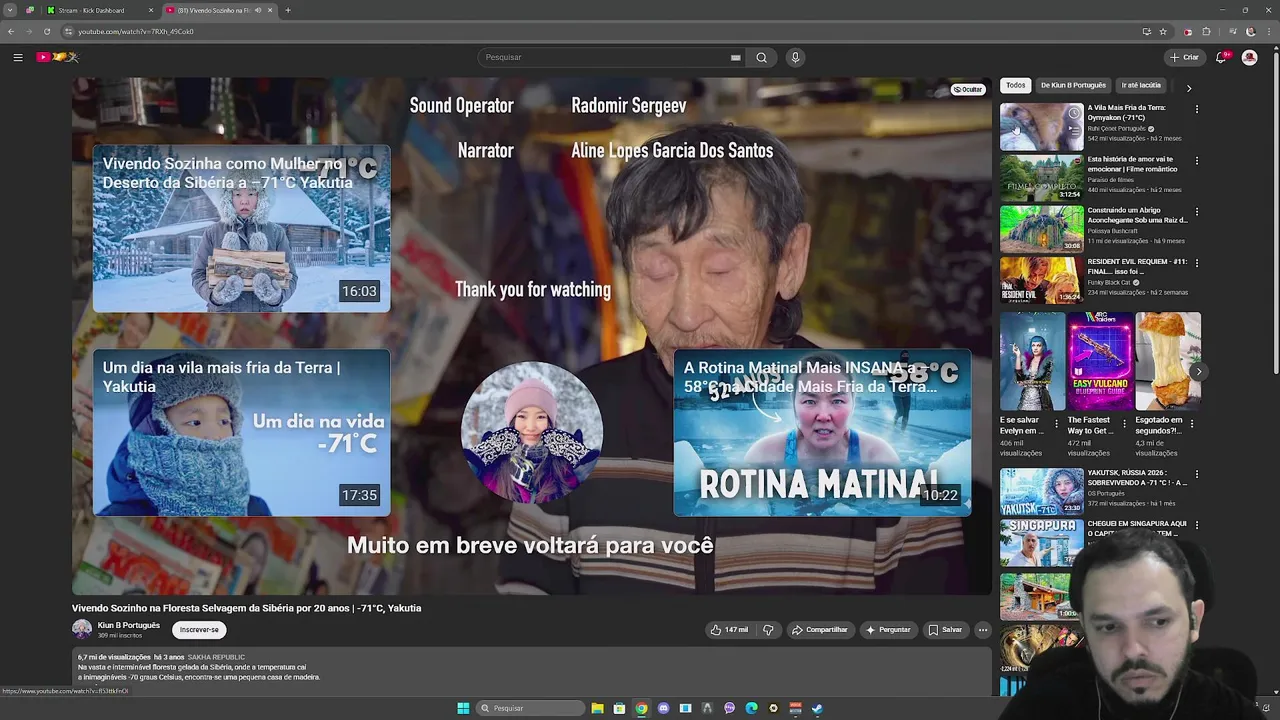
Task: Hide end screen cards with Ocultar
Action: click(967, 89)
